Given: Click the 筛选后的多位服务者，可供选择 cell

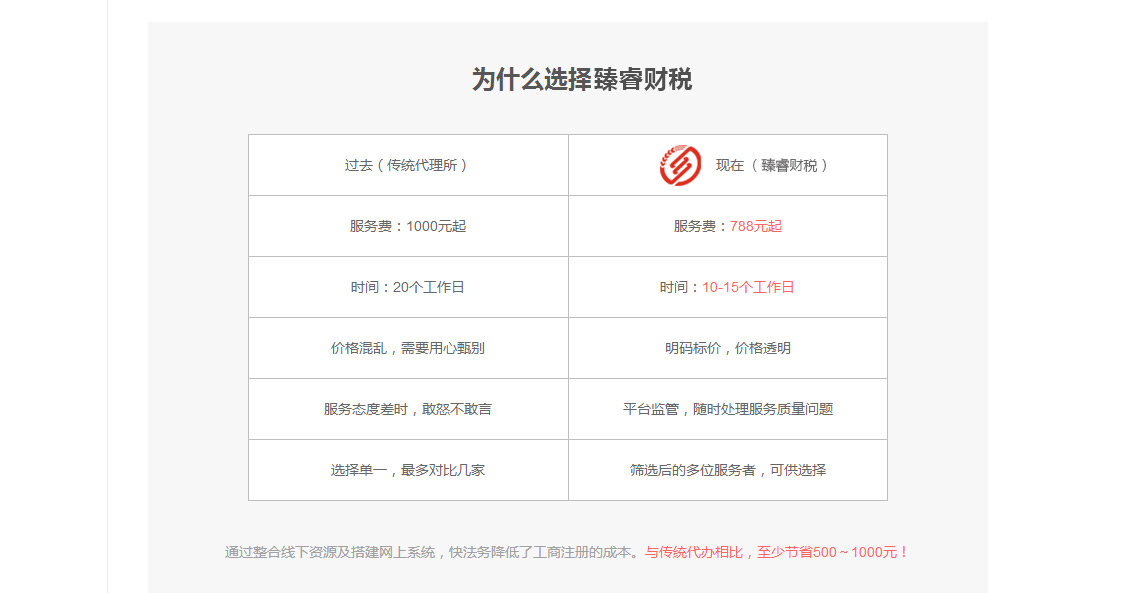Looking at the screenshot, I should [x=728, y=470].
